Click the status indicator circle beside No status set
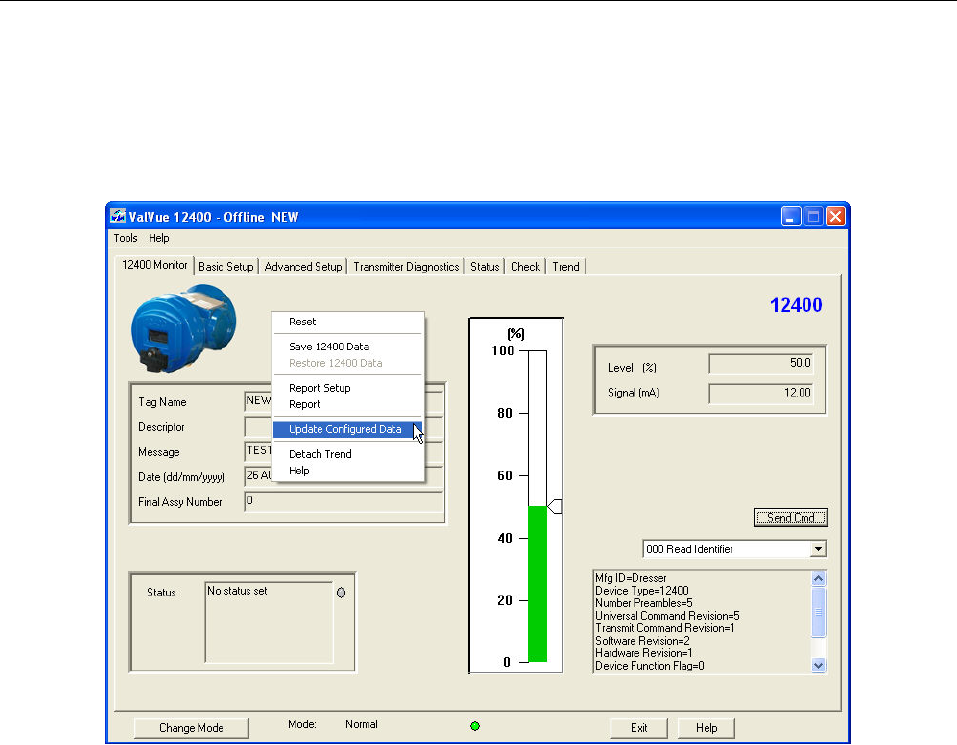 coord(341,592)
